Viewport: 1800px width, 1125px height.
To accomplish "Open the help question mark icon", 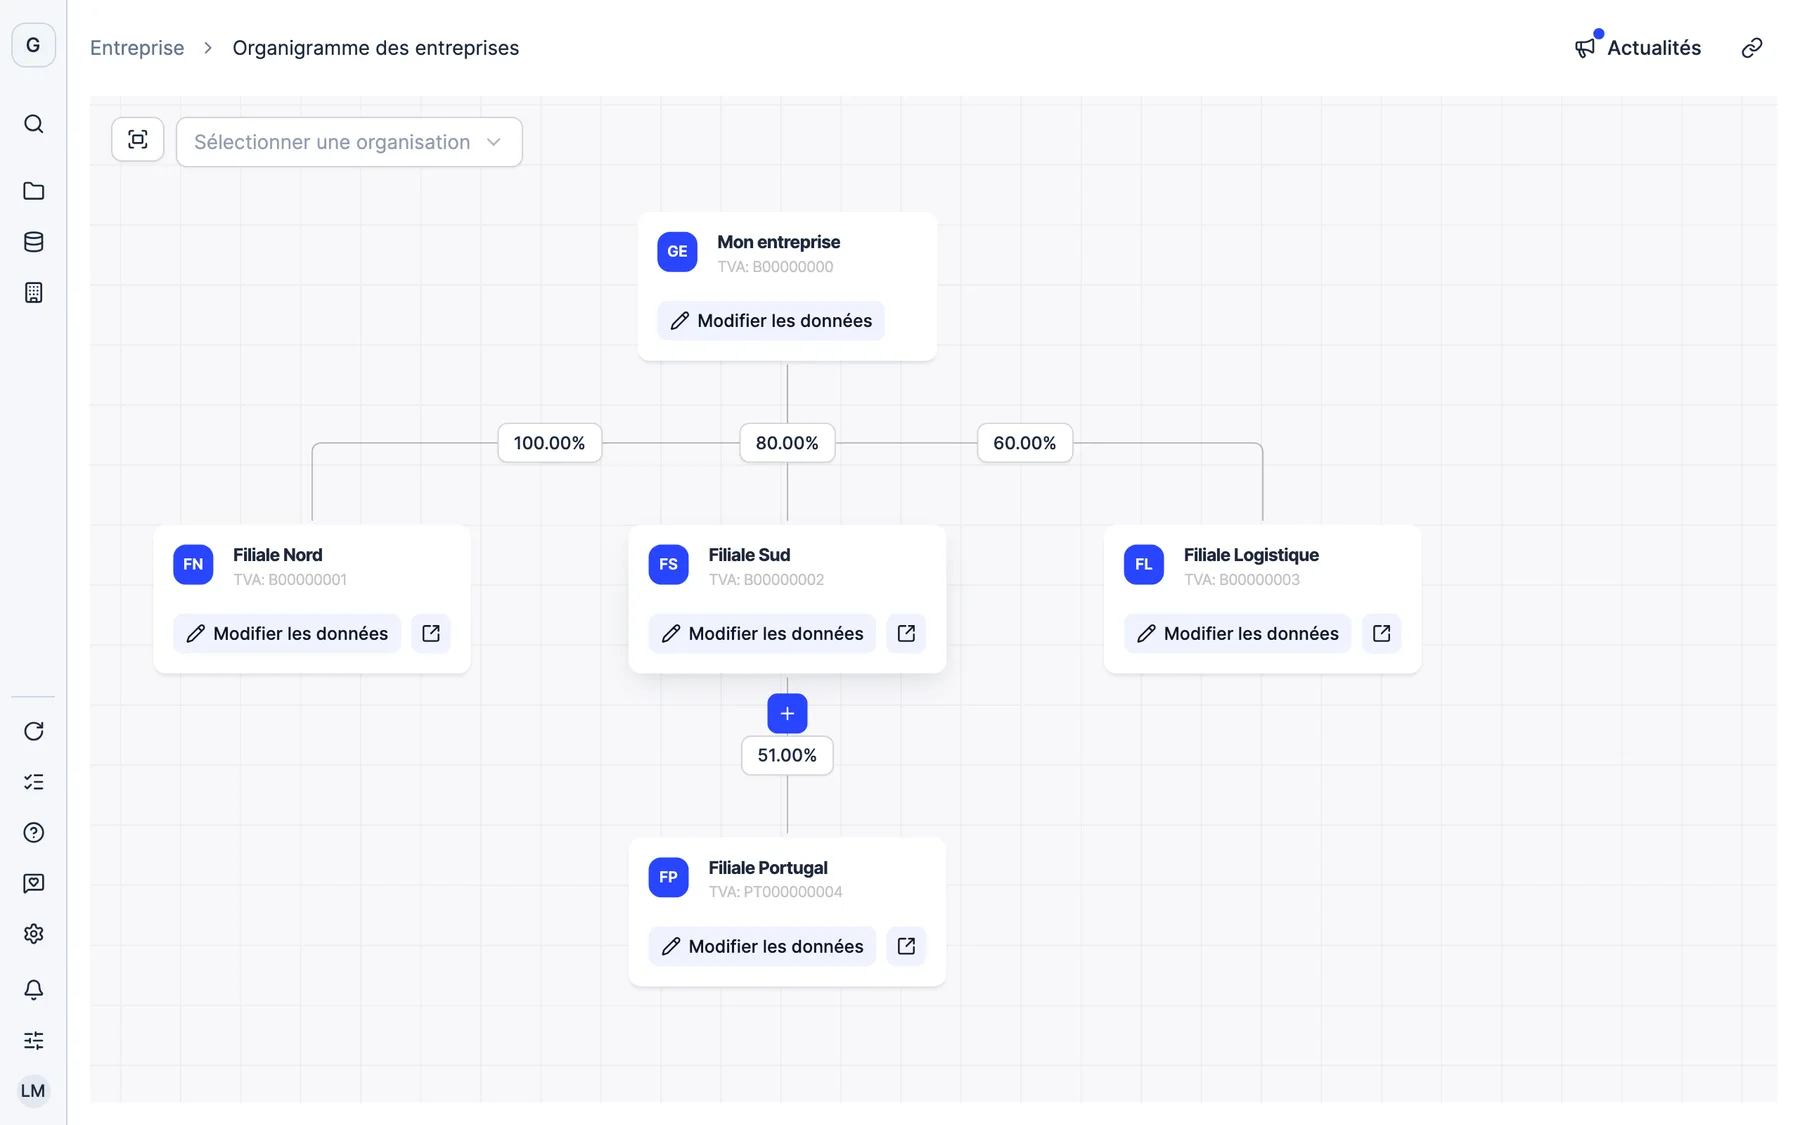I will (x=33, y=833).
